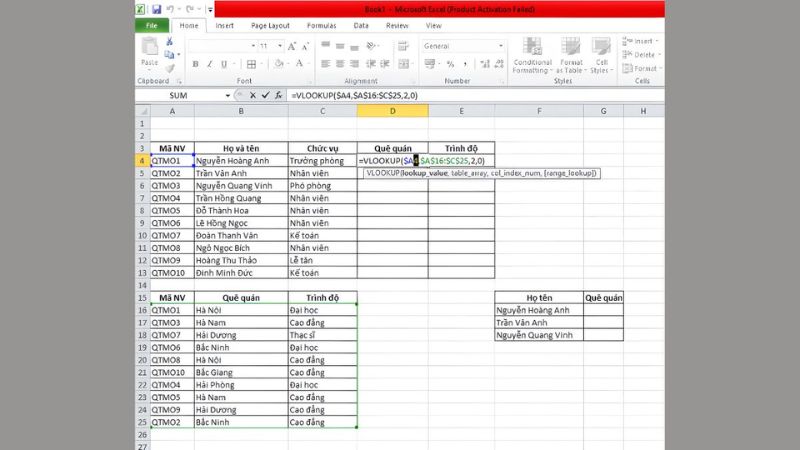The image size is (800, 450).
Task: Click the Cut scissors icon
Action: [169, 41]
